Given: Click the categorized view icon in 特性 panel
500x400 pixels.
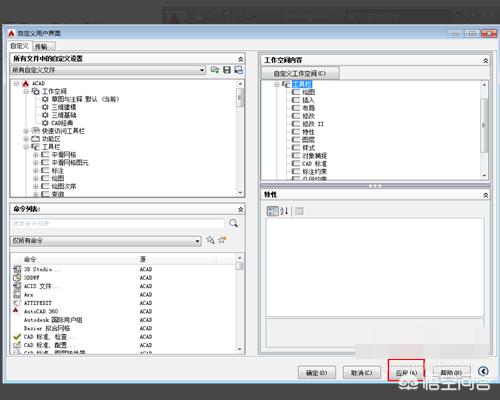Looking at the screenshot, I should pyautogui.click(x=272, y=211).
